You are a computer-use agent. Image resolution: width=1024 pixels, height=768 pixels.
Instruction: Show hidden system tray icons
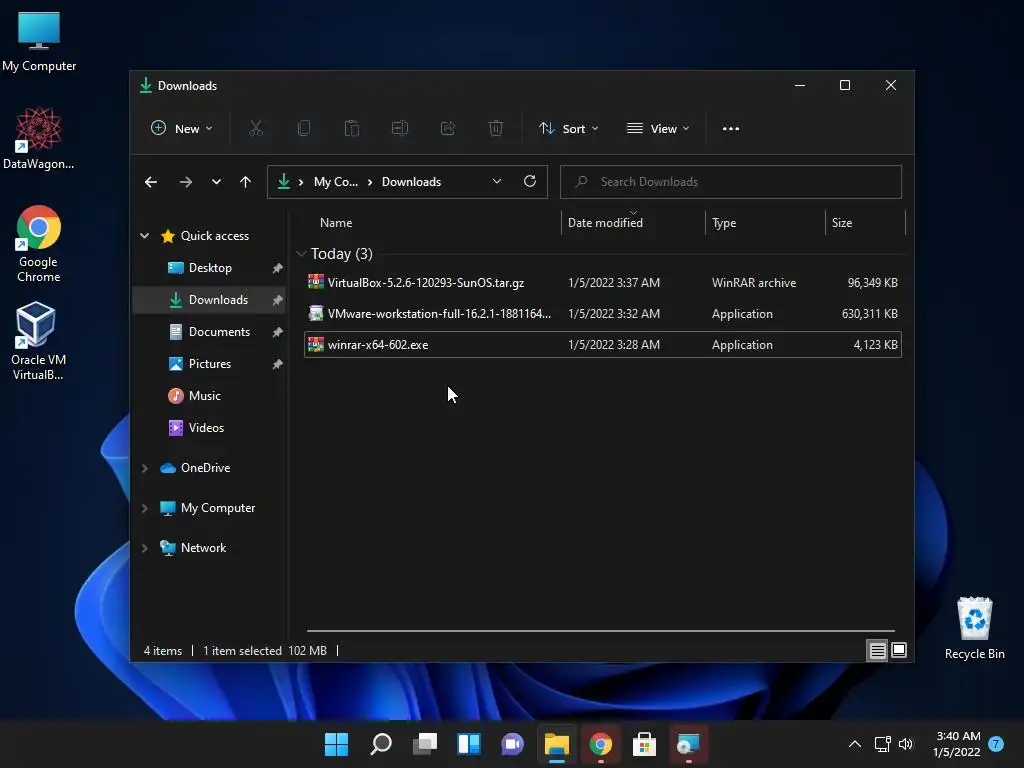[854, 744]
